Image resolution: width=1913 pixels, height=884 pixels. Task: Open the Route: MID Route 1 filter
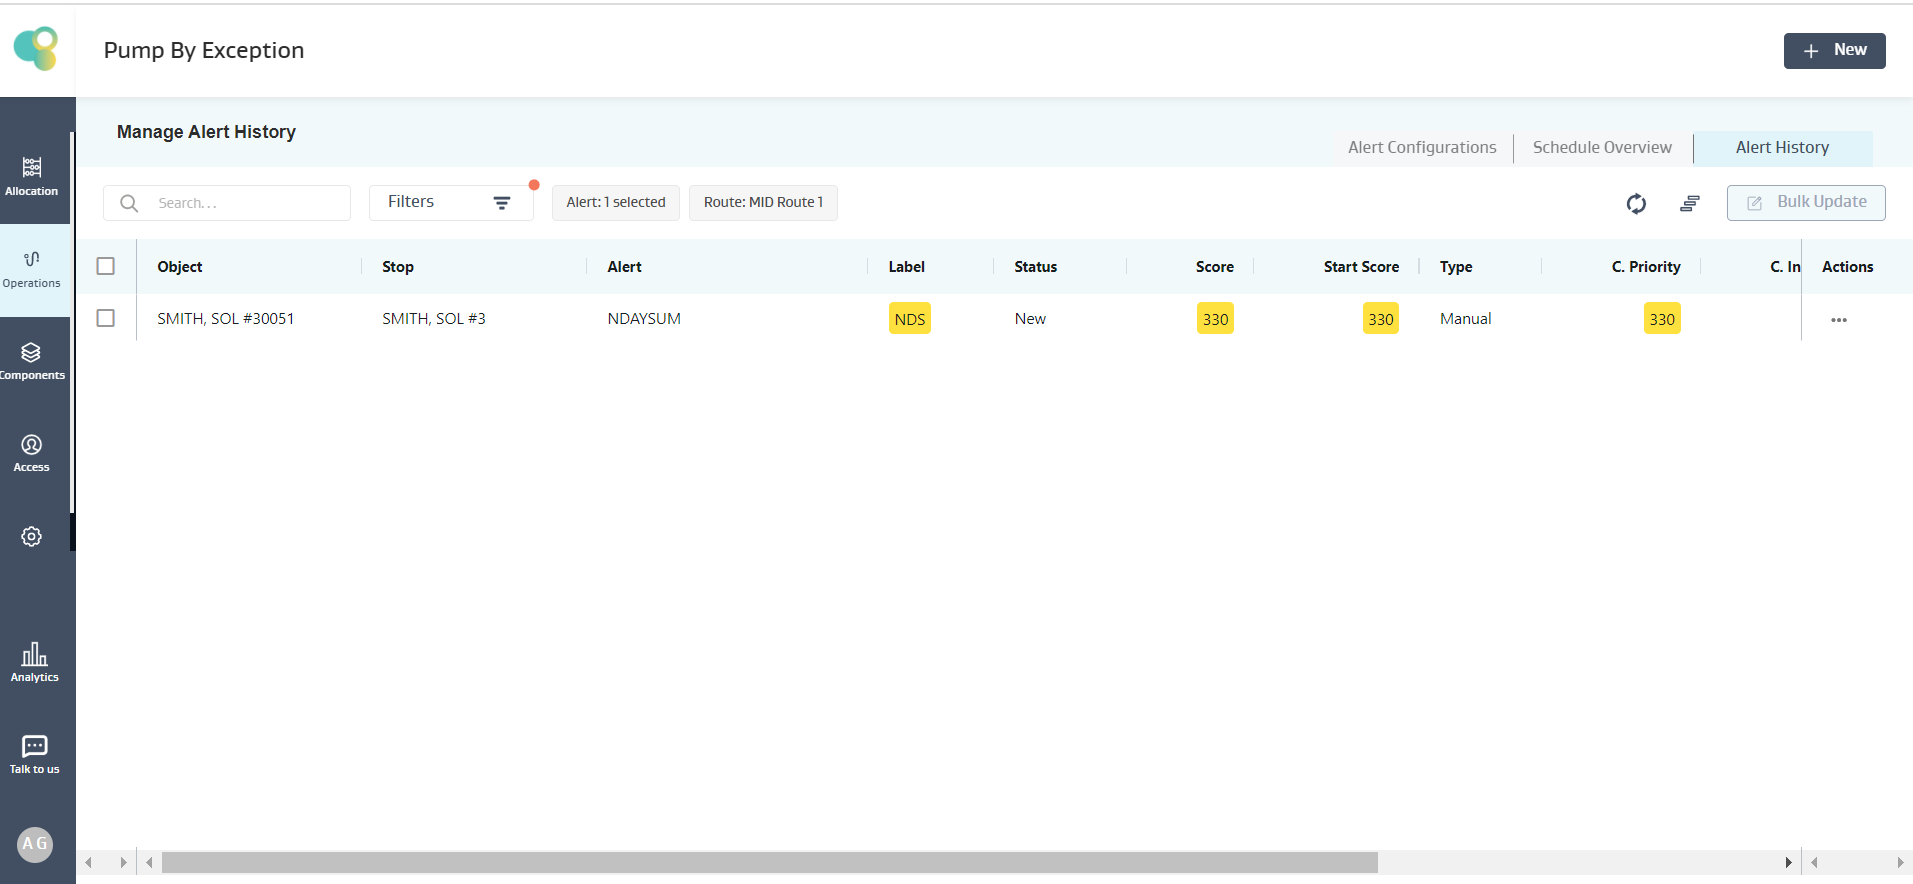coord(763,202)
